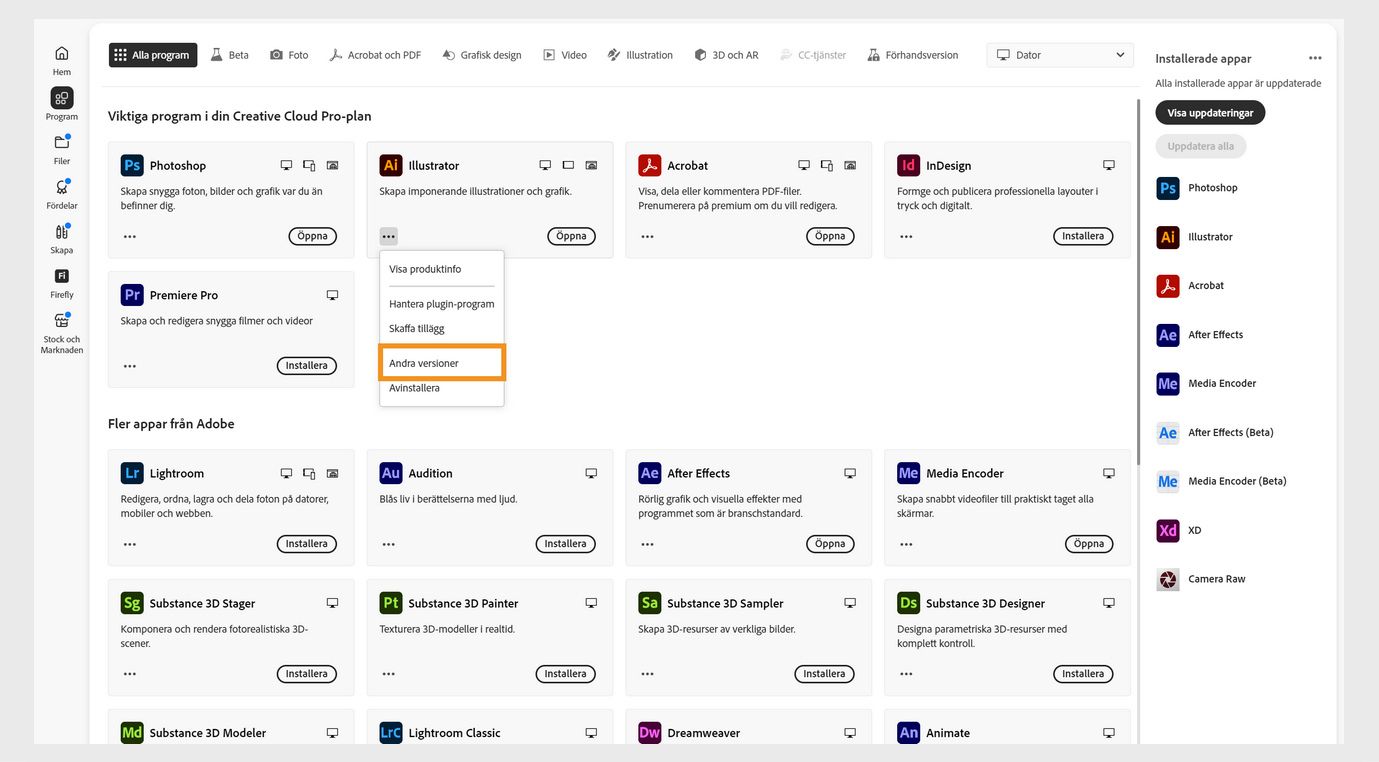
Task: Install InDesign with Installera button
Action: 1083,237
